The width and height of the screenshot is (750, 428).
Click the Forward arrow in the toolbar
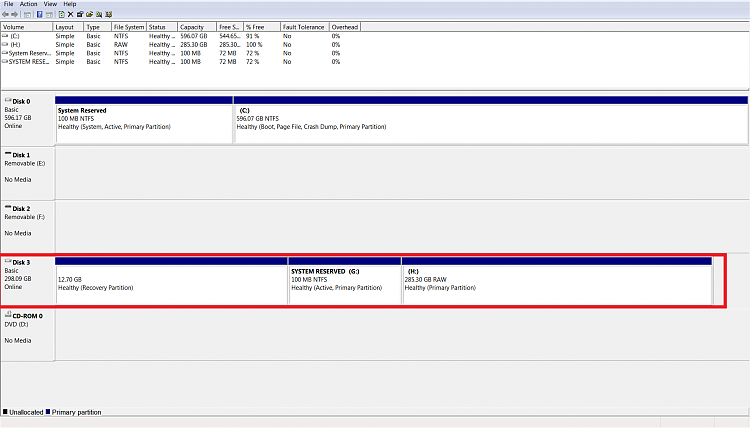(x=14, y=14)
